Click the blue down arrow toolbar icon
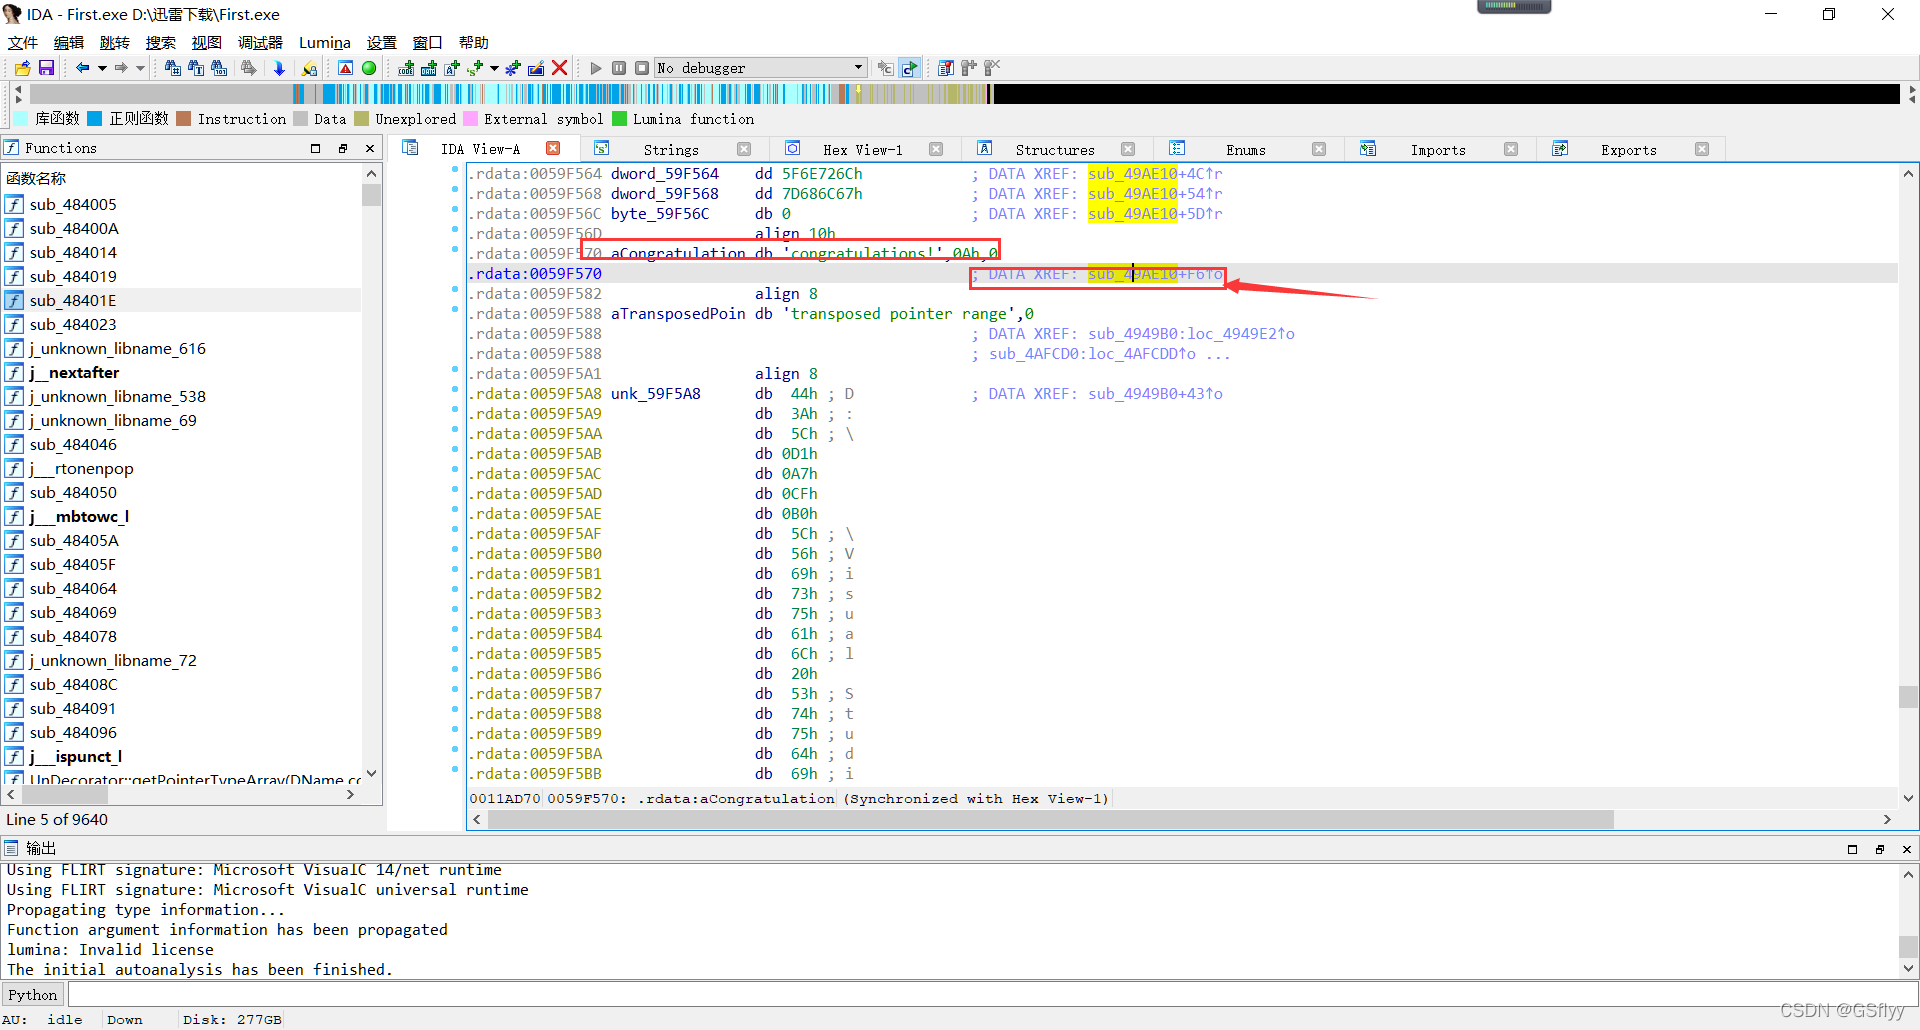The image size is (1920, 1030). (279, 68)
